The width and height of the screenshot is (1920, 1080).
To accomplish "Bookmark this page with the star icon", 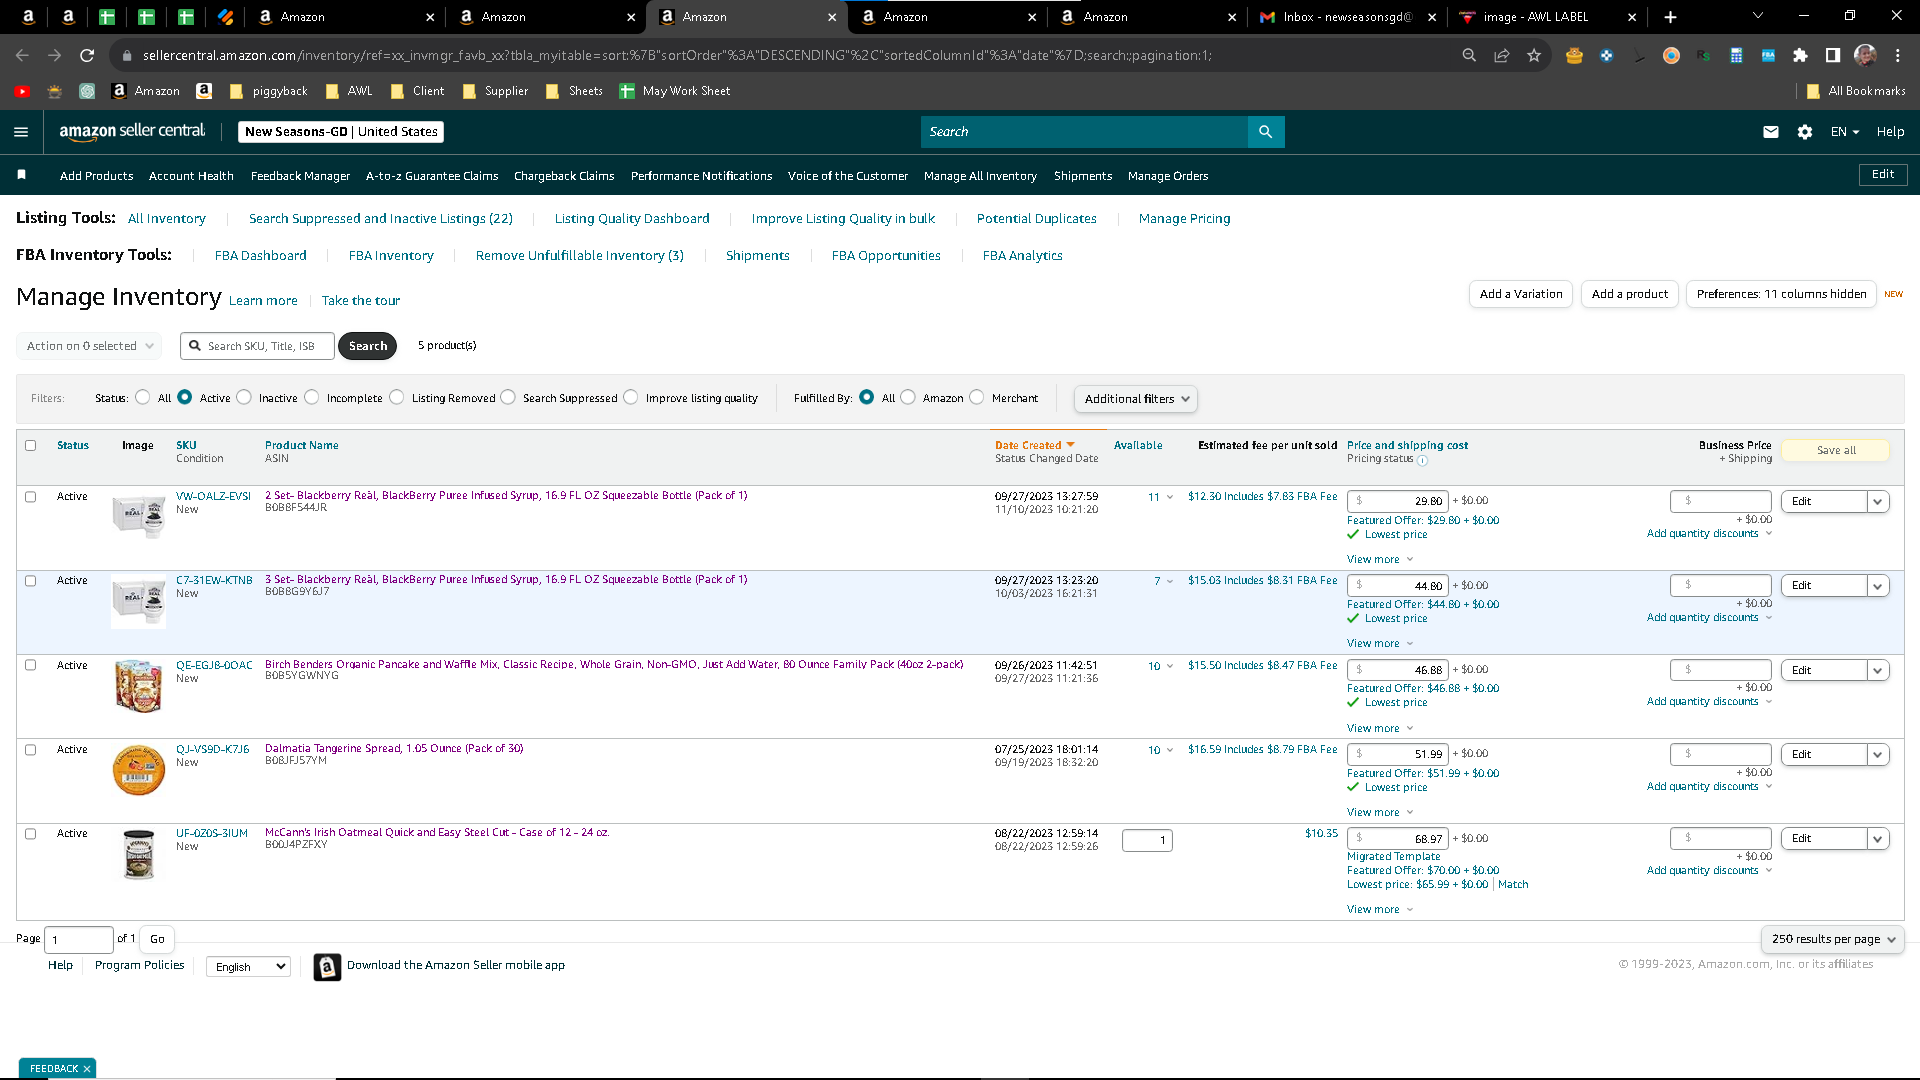I will point(1534,56).
